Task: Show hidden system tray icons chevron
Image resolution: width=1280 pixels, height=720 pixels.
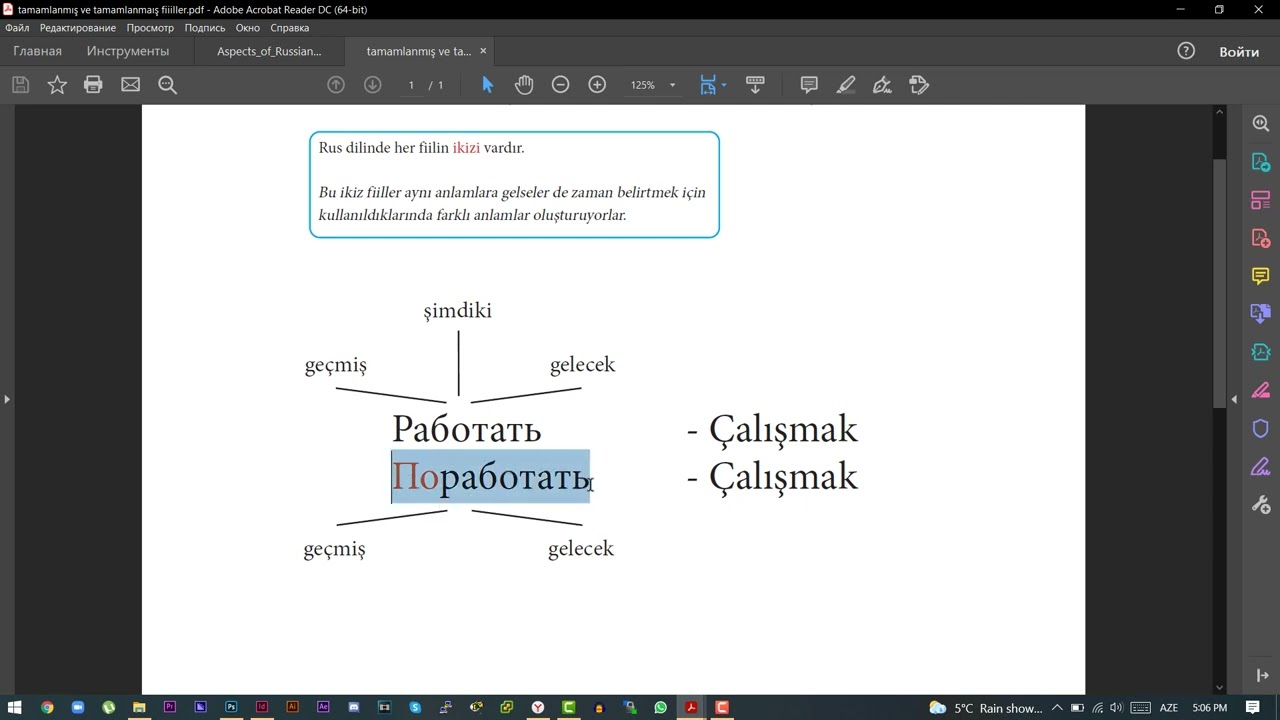Action: point(1057,708)
